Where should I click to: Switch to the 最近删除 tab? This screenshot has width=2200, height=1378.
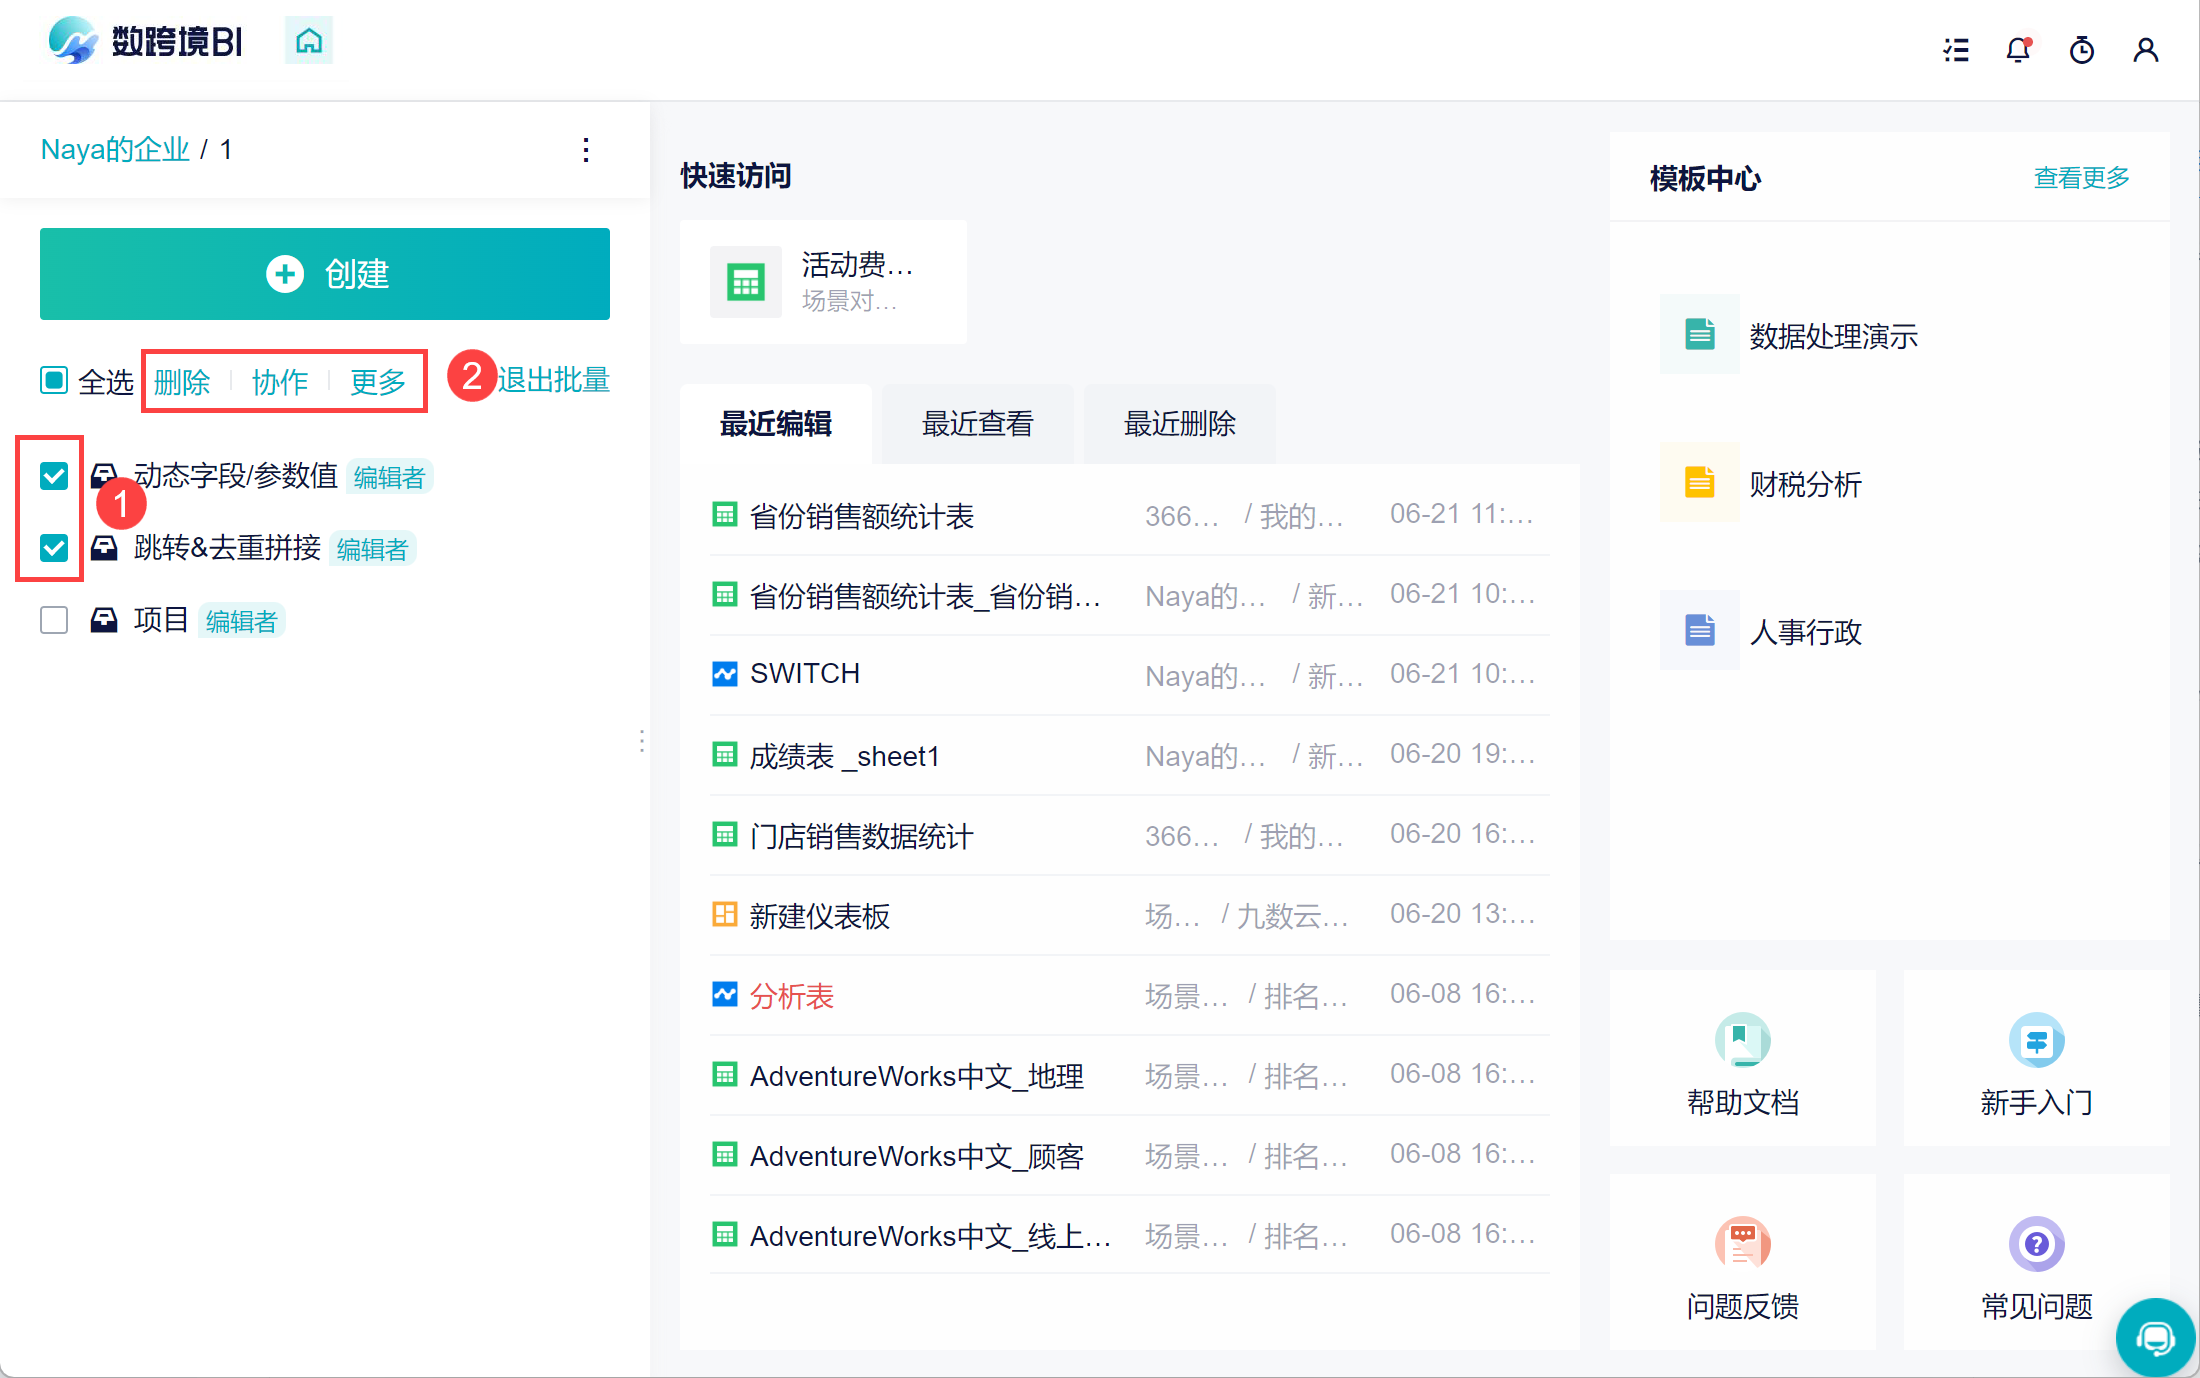tap(1179, 424)
